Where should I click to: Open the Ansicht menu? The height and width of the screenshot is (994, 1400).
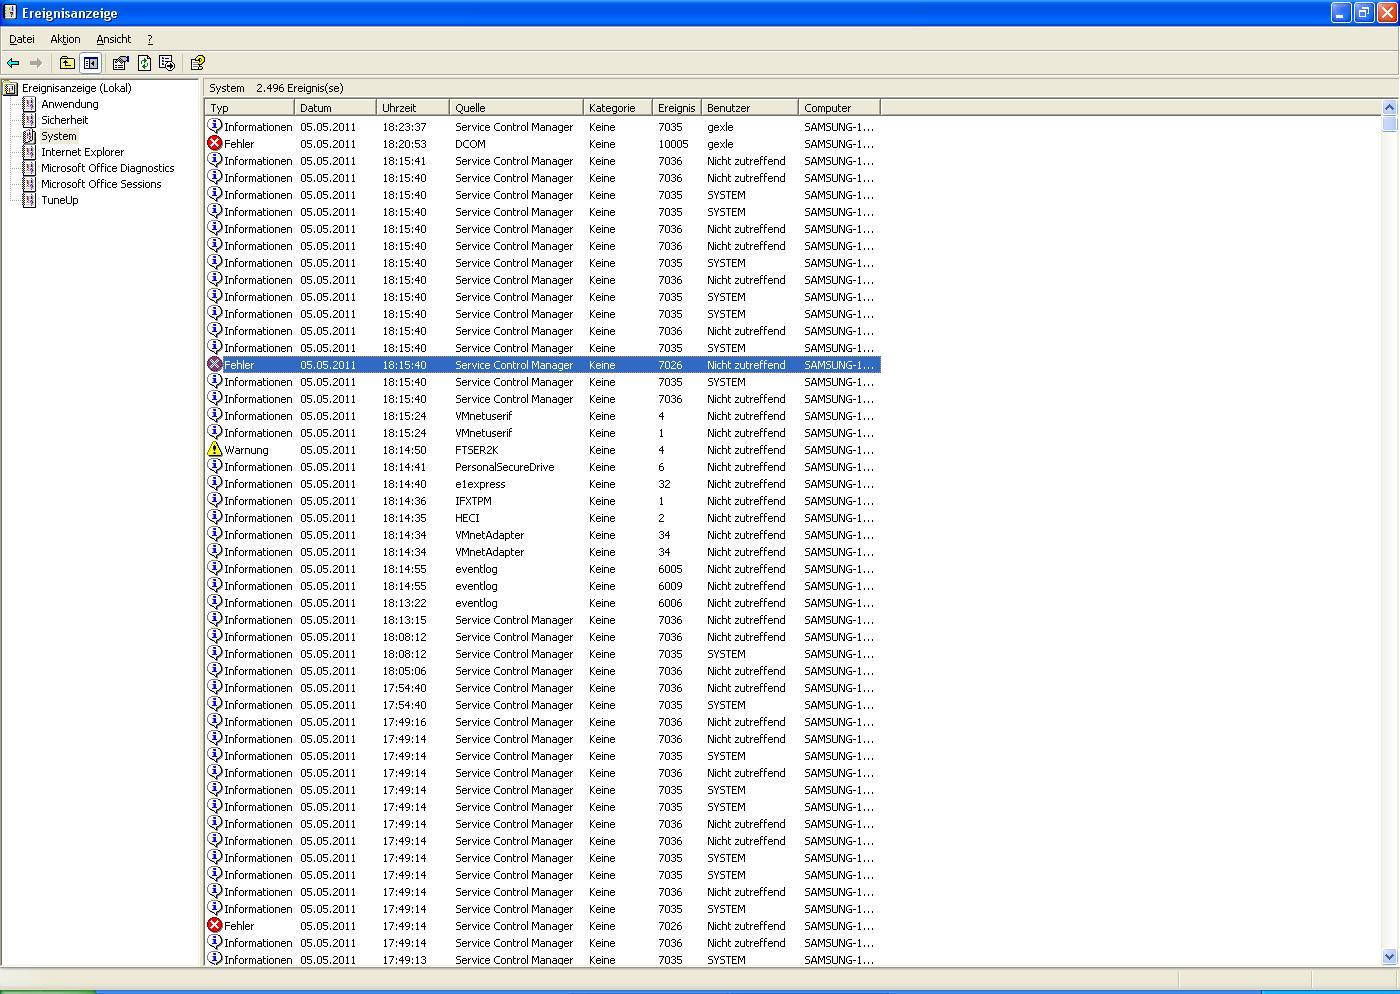point(113,39)
